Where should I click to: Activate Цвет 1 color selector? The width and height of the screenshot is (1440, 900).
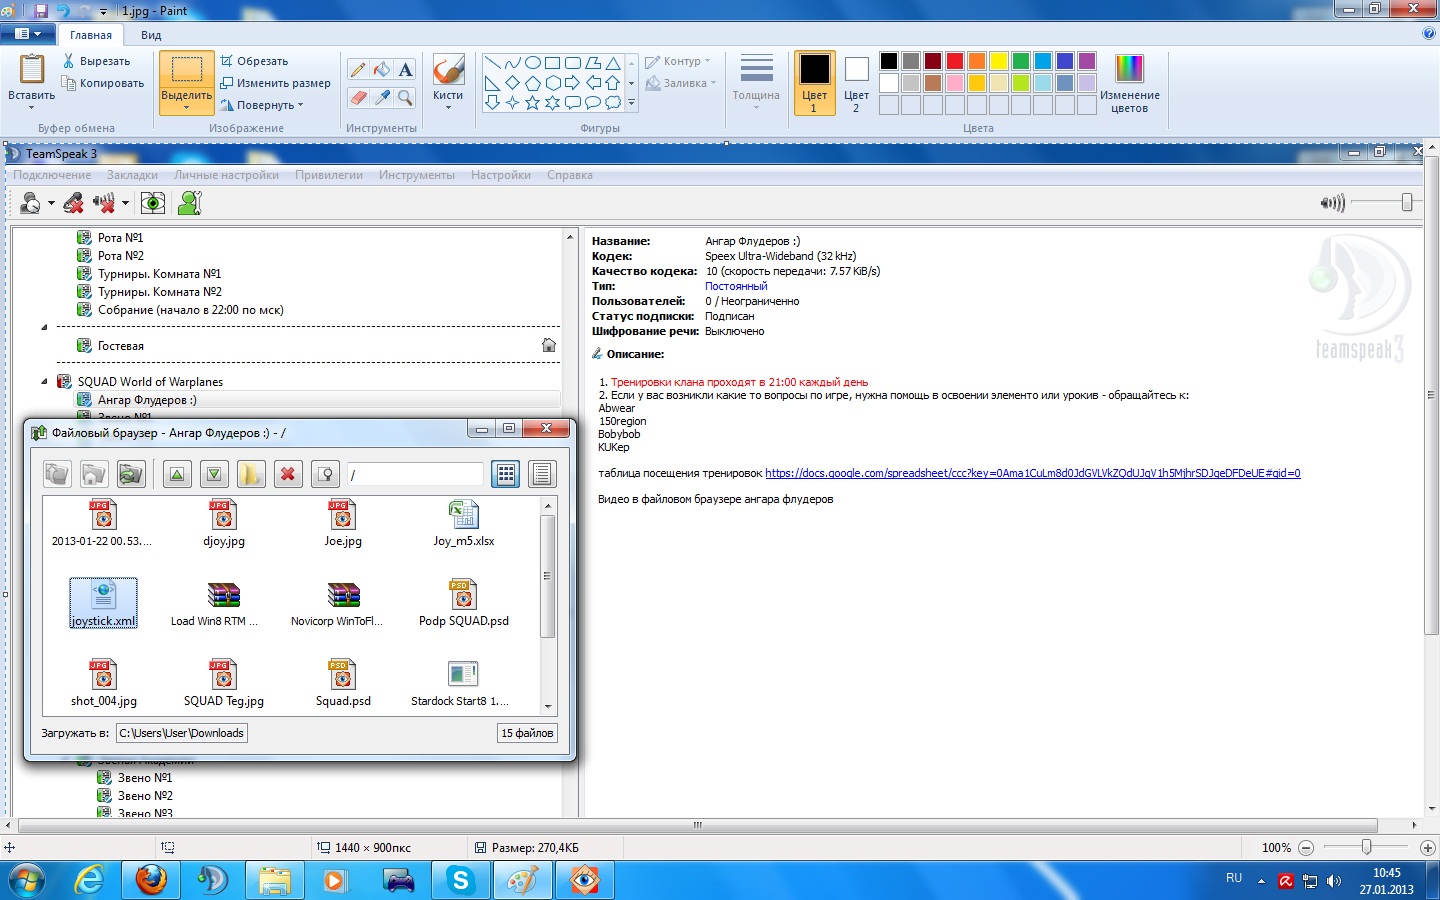coord(814,83)
